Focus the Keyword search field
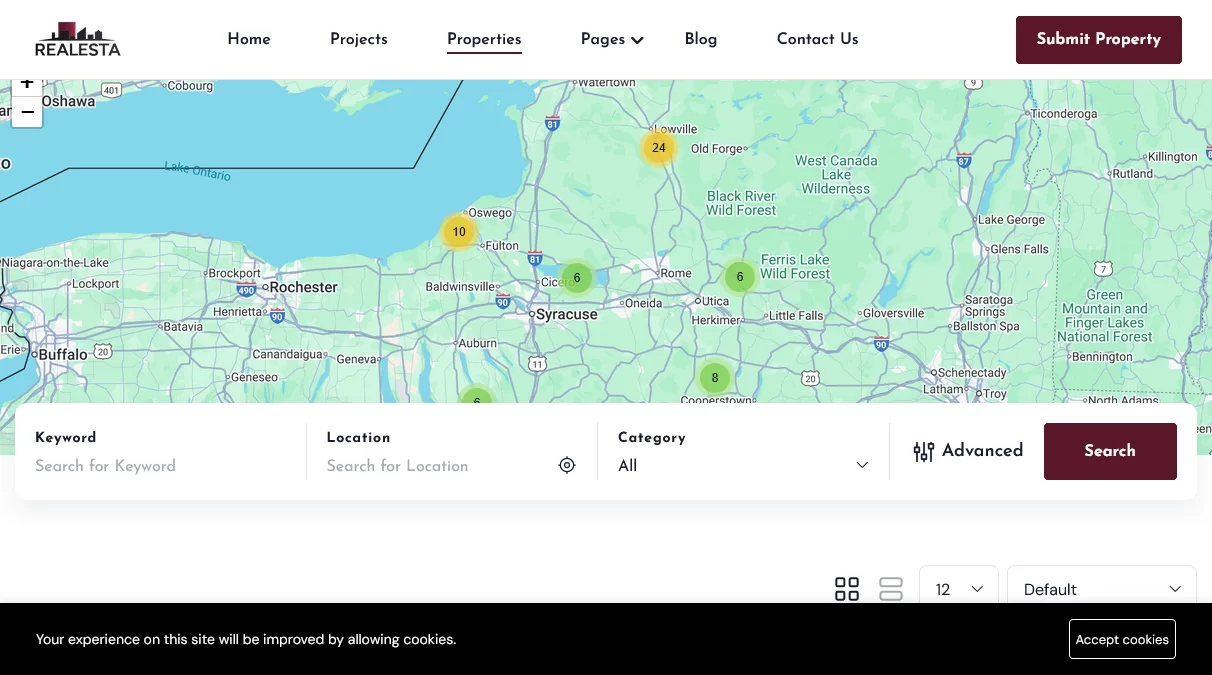This screenshot has width=1212, height=675. [x=160, y=465]
